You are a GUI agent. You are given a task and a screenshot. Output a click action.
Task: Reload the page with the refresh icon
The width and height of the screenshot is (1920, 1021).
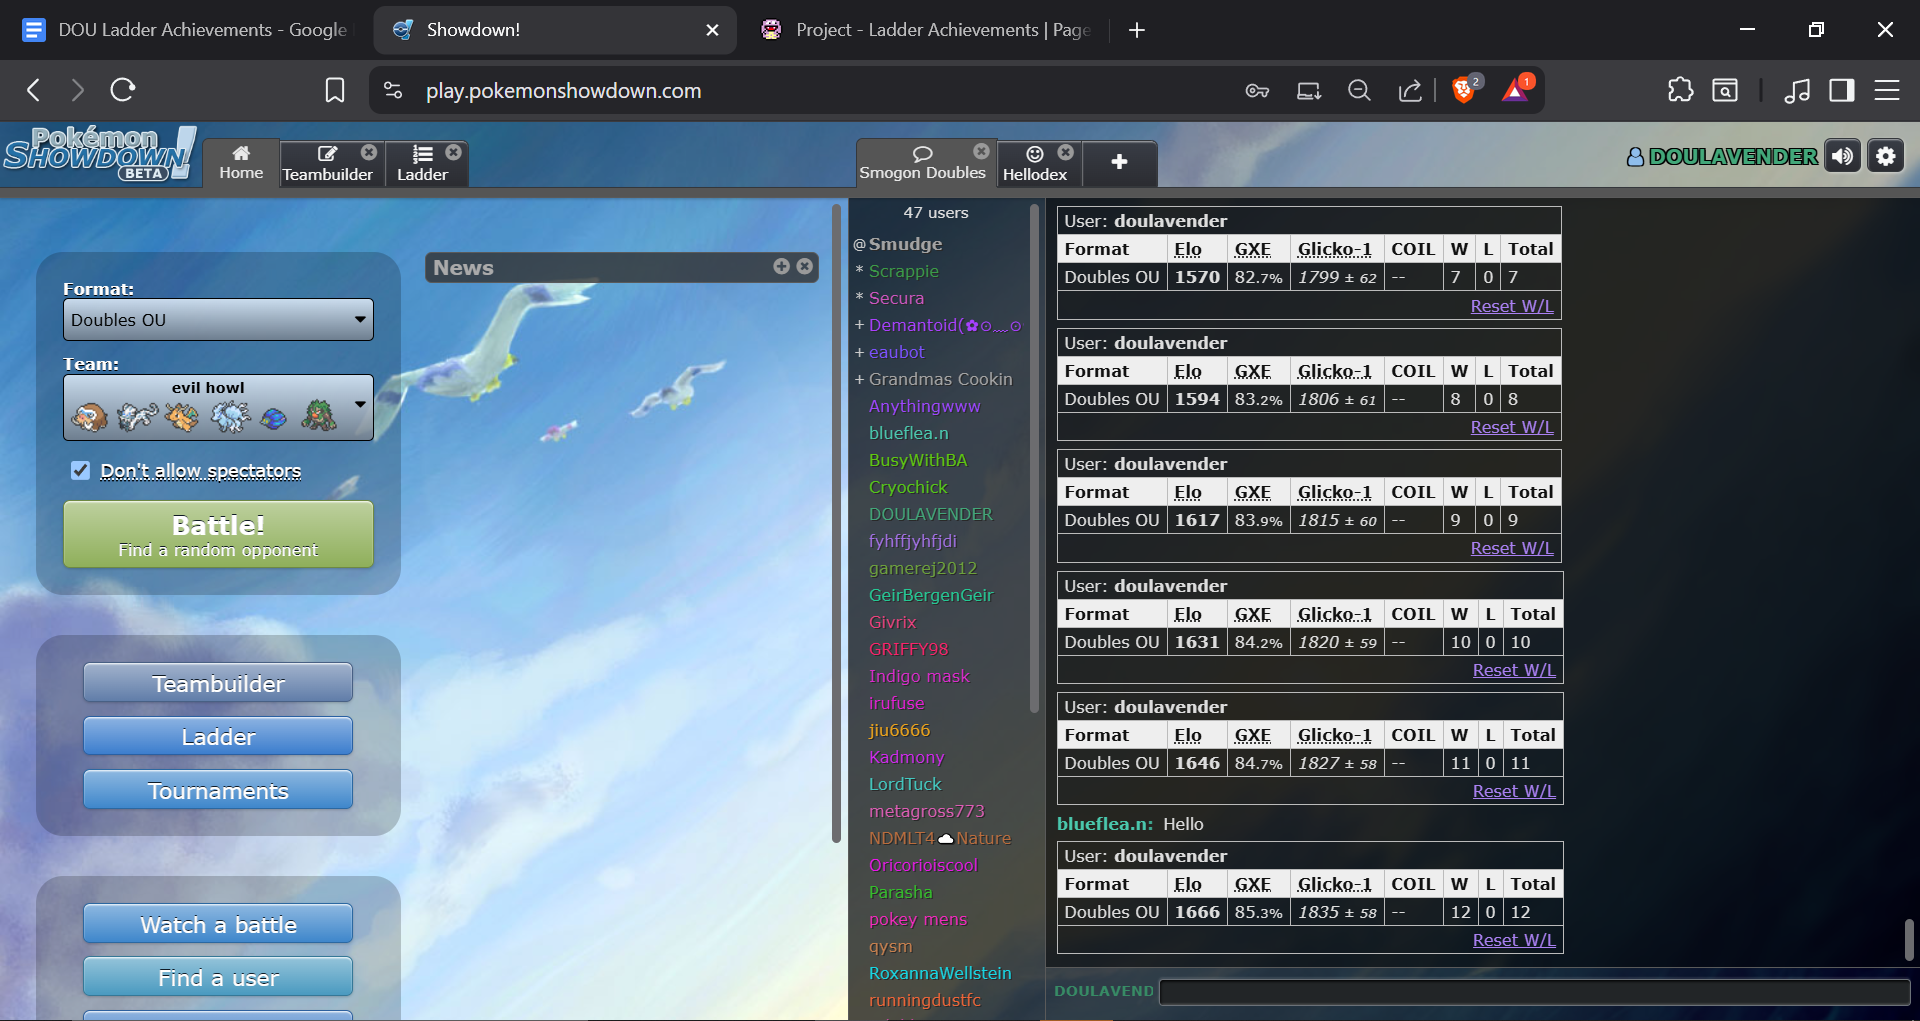pyautogui.click(x=123, y=90)
